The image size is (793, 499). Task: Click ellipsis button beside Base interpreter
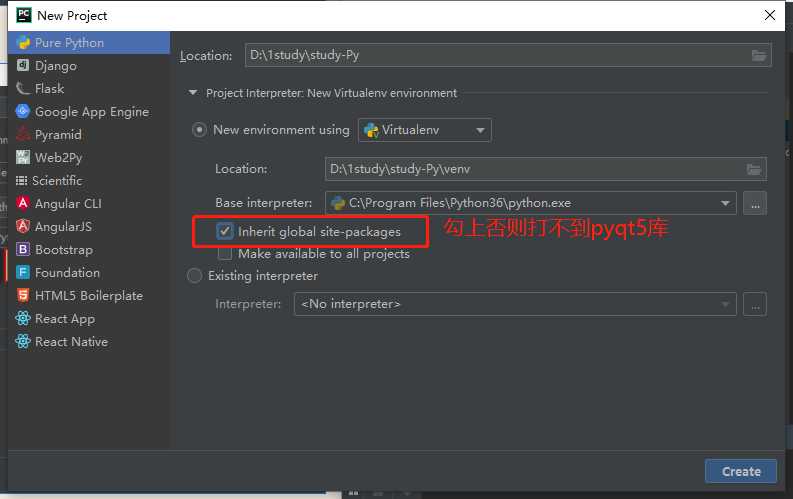755,203
